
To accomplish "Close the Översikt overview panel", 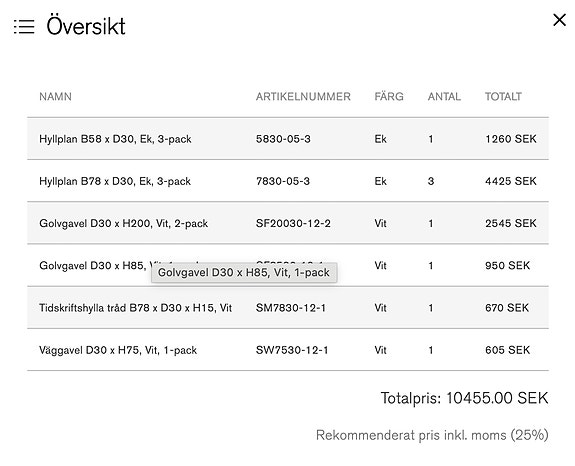I will click(x=559, y=20).
